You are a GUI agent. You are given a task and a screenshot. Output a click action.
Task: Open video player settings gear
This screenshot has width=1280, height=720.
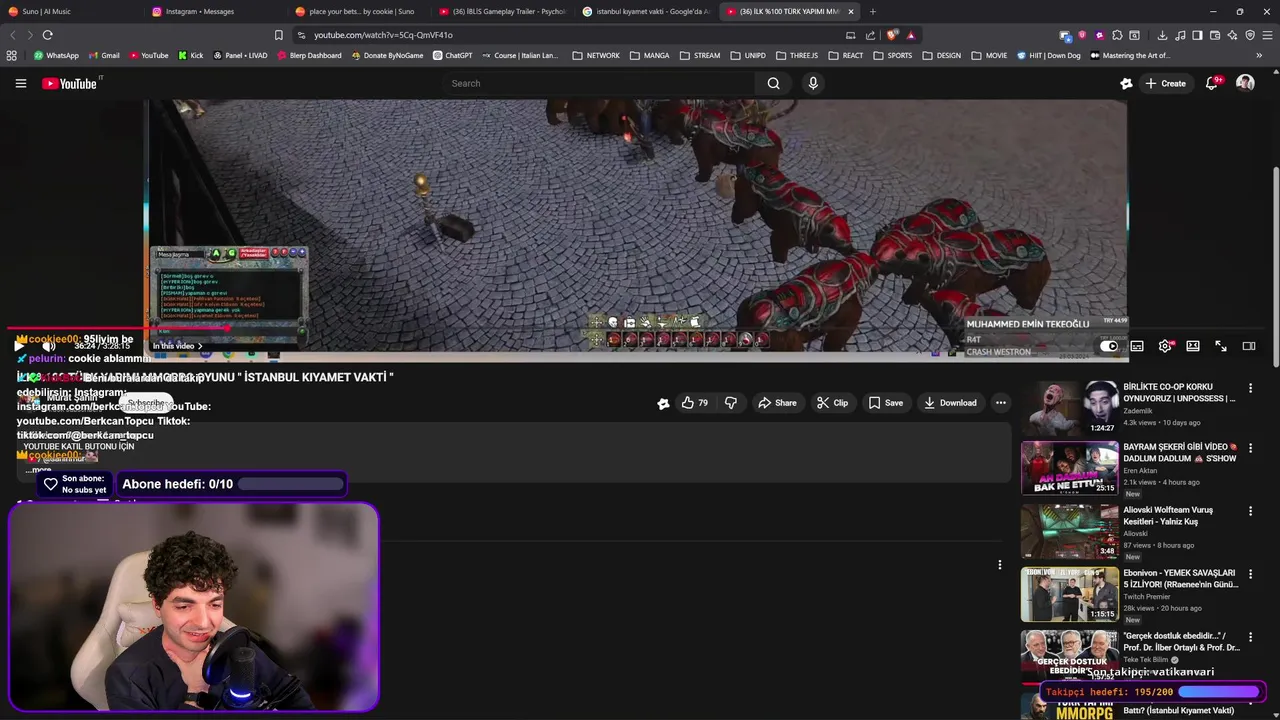point(1165,346)
